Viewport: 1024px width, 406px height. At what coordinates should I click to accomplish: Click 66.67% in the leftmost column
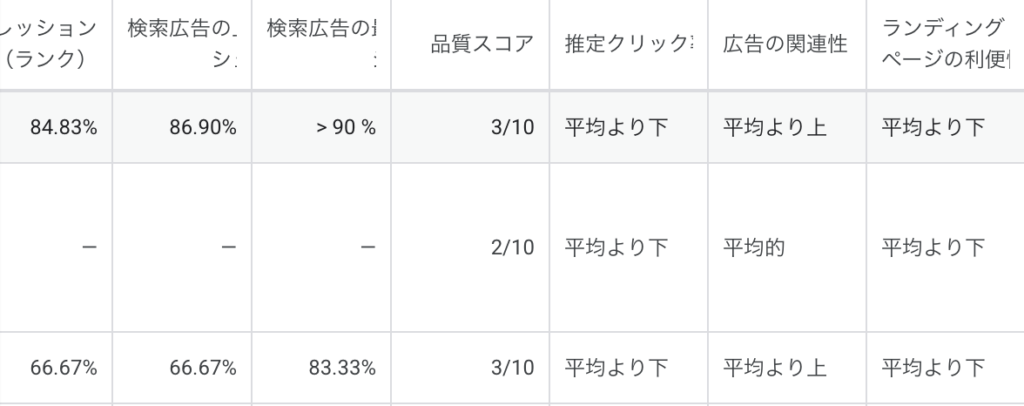point(63,368)
